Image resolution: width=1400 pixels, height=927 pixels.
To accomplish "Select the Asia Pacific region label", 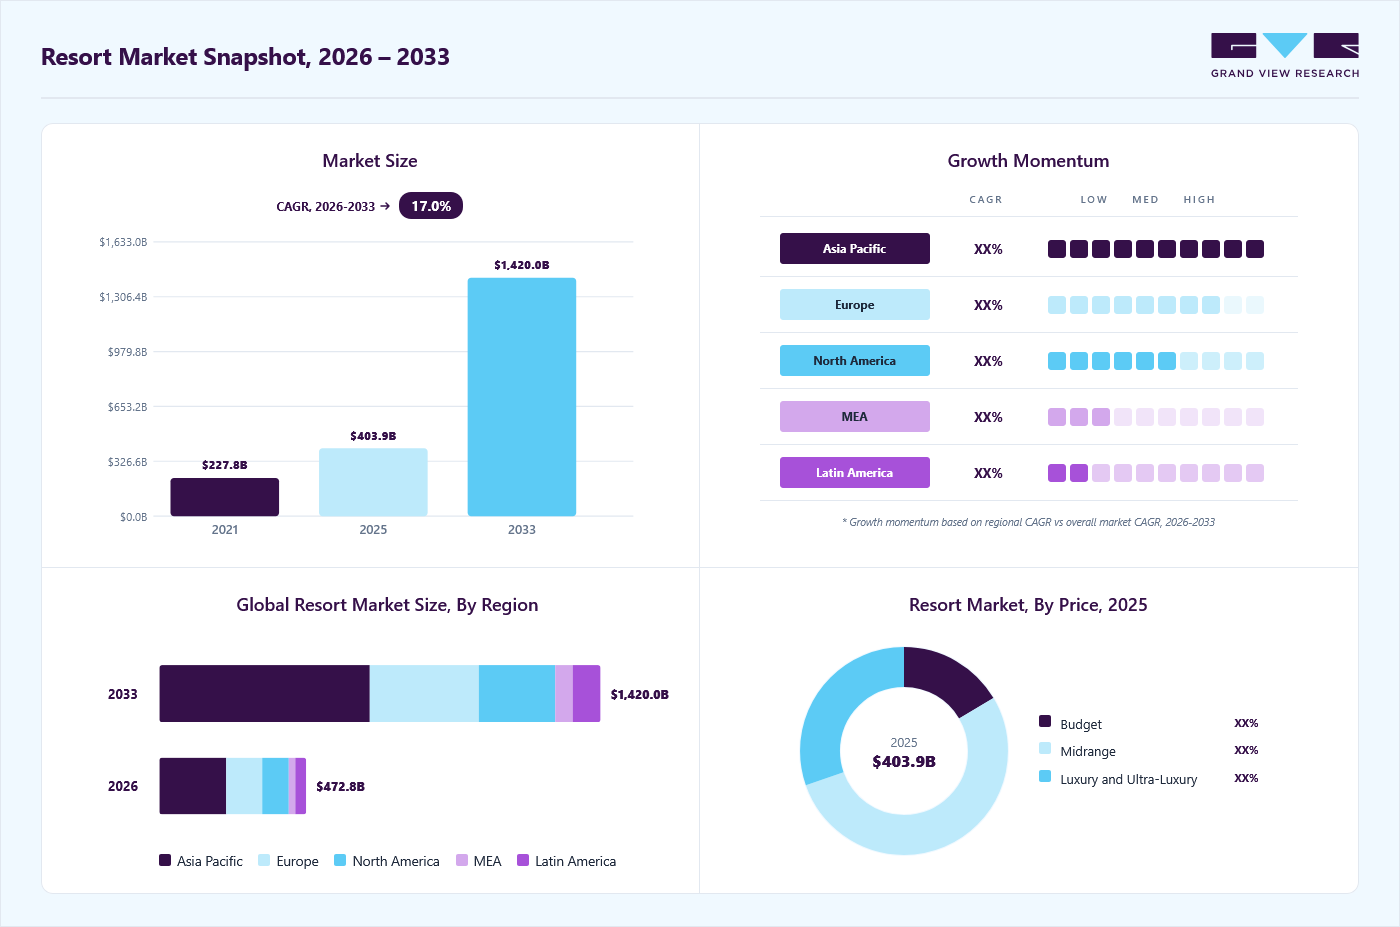I will 855,249.
